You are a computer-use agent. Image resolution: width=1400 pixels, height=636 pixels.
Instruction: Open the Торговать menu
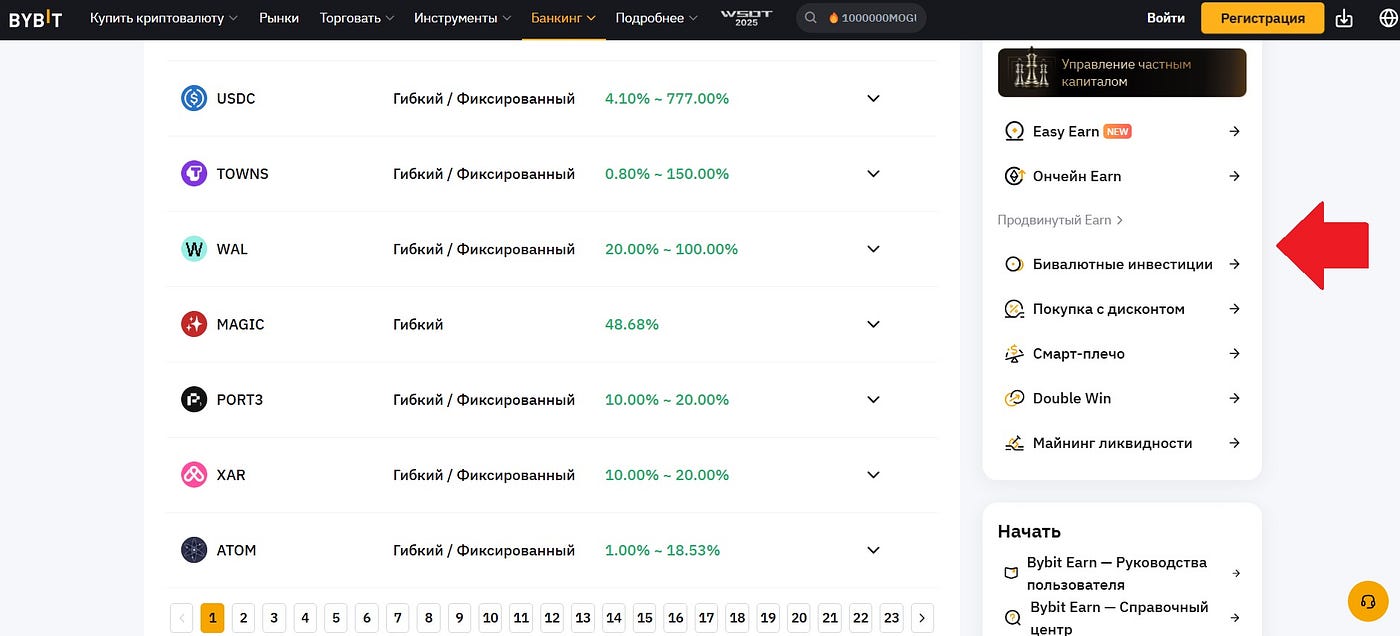350,17
